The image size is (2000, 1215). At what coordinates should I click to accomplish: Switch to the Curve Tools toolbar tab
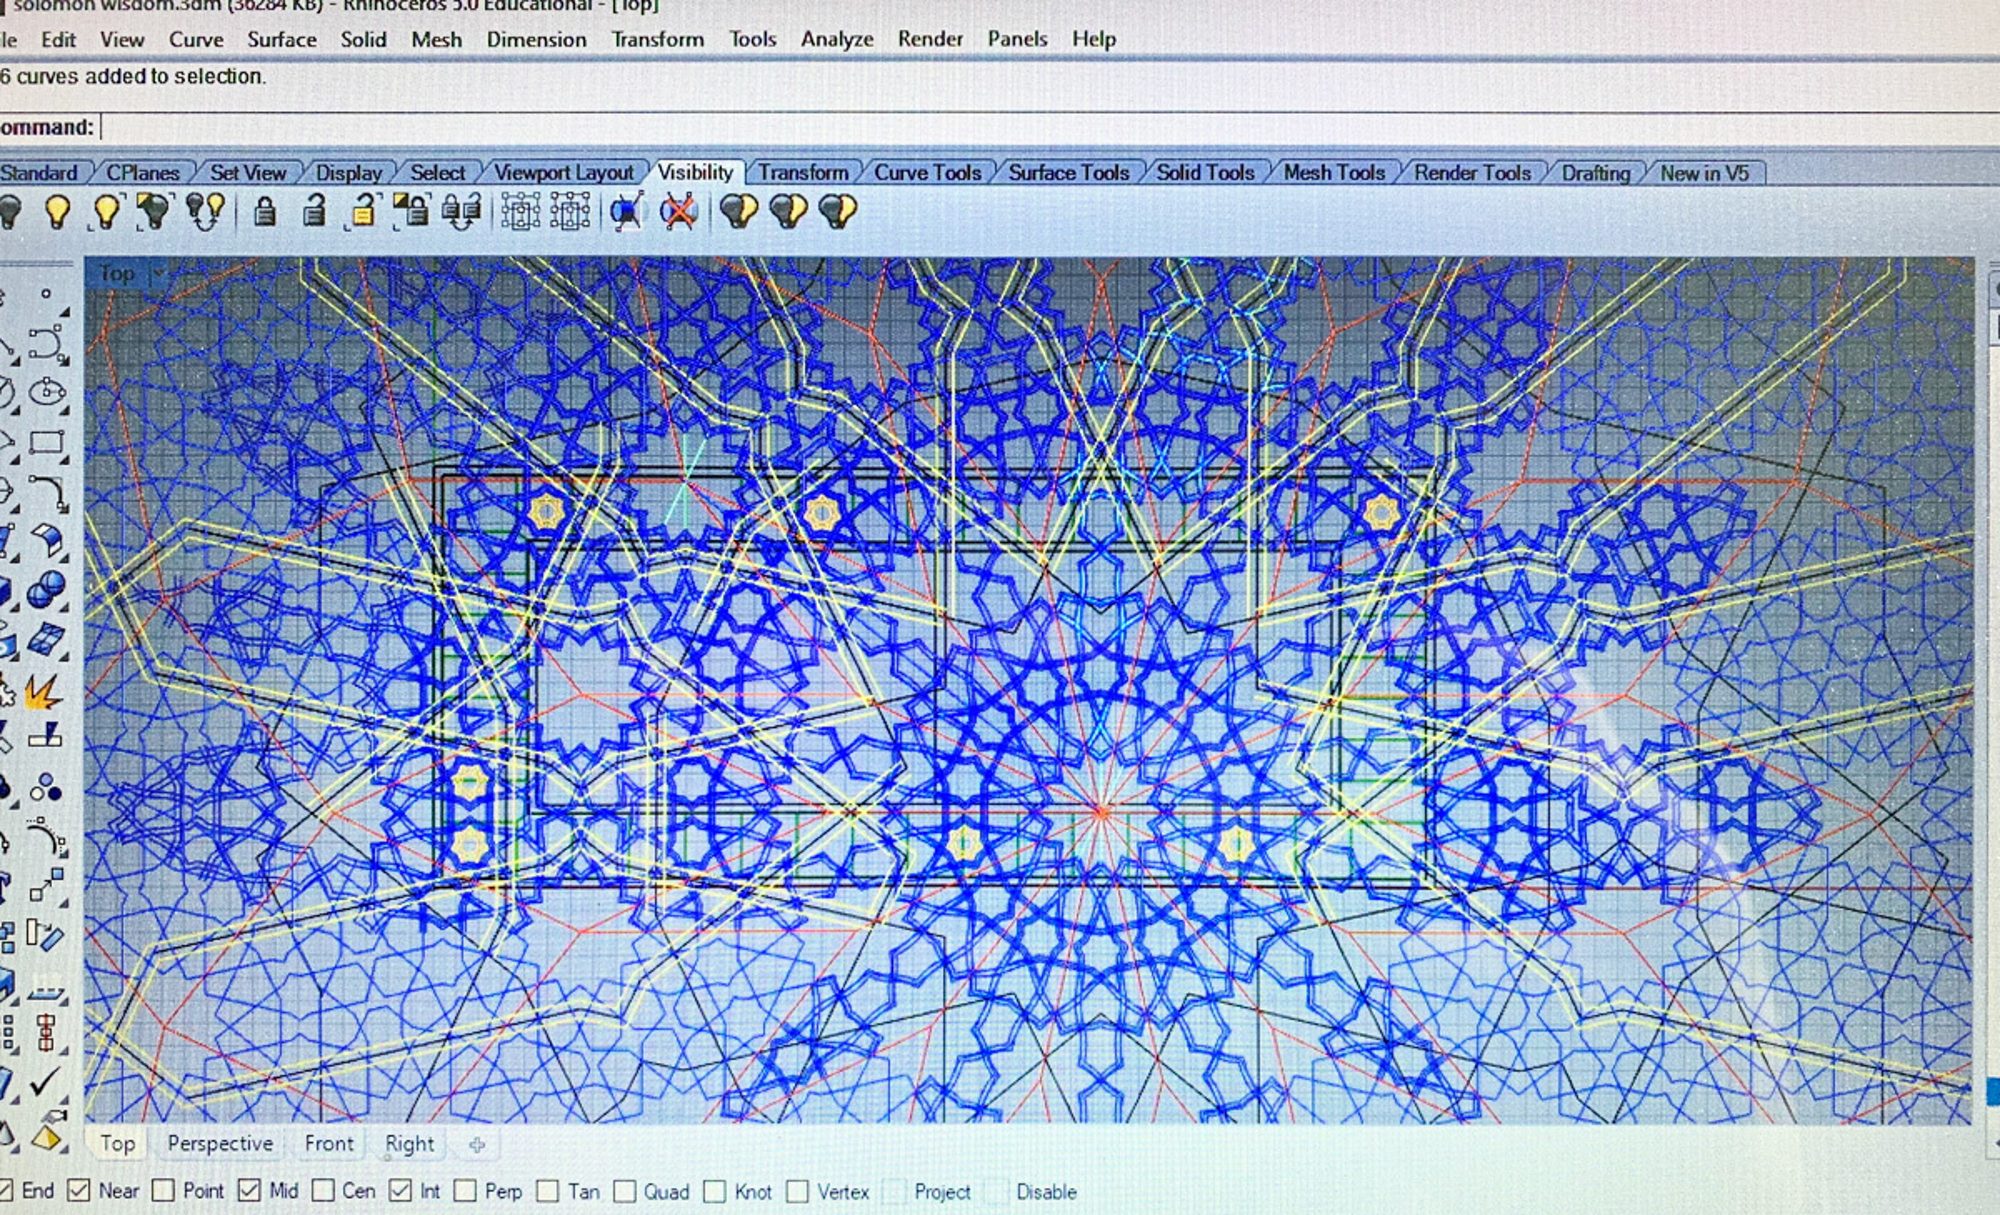click(x=927, y=173)
